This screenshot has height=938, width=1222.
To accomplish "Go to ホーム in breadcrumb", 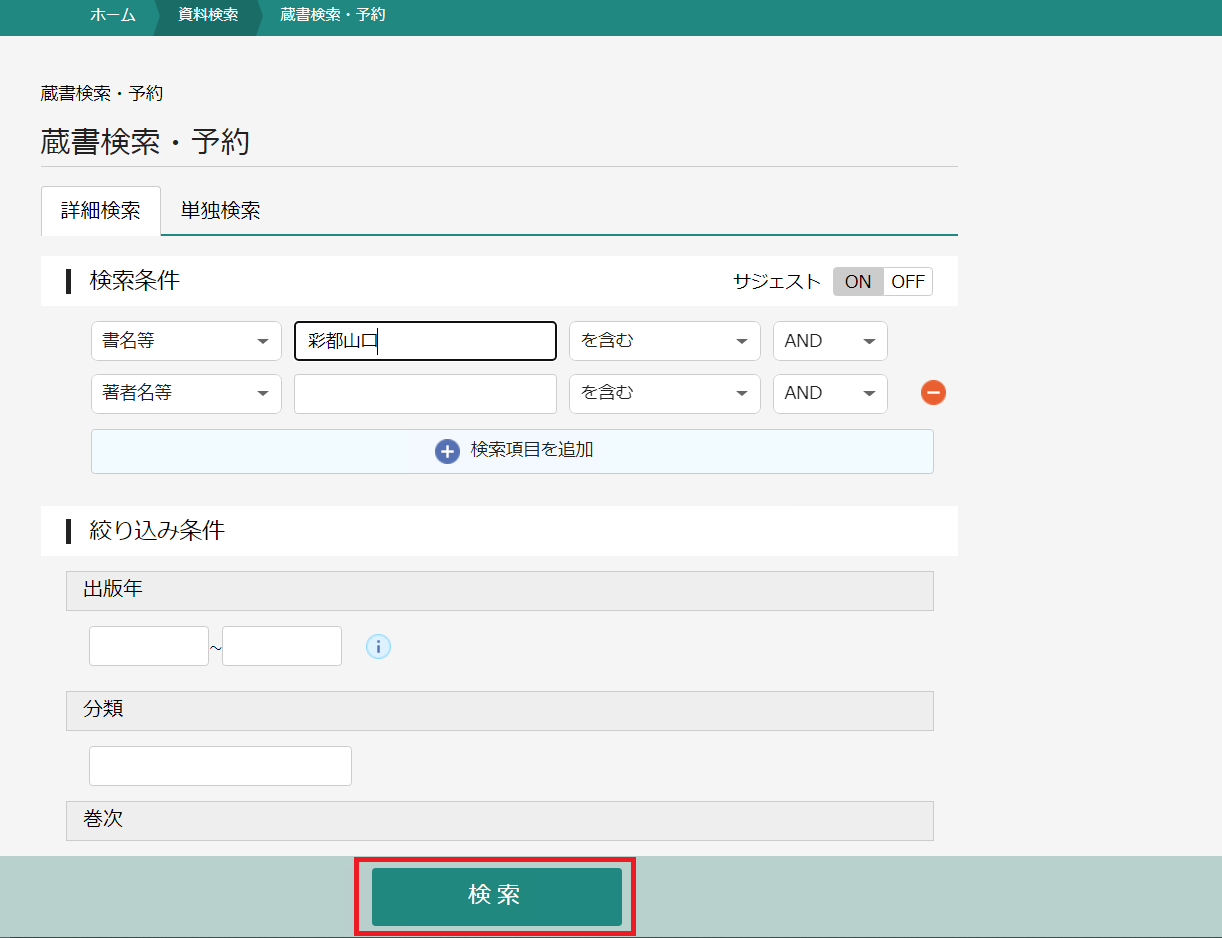I will [112, 15].
